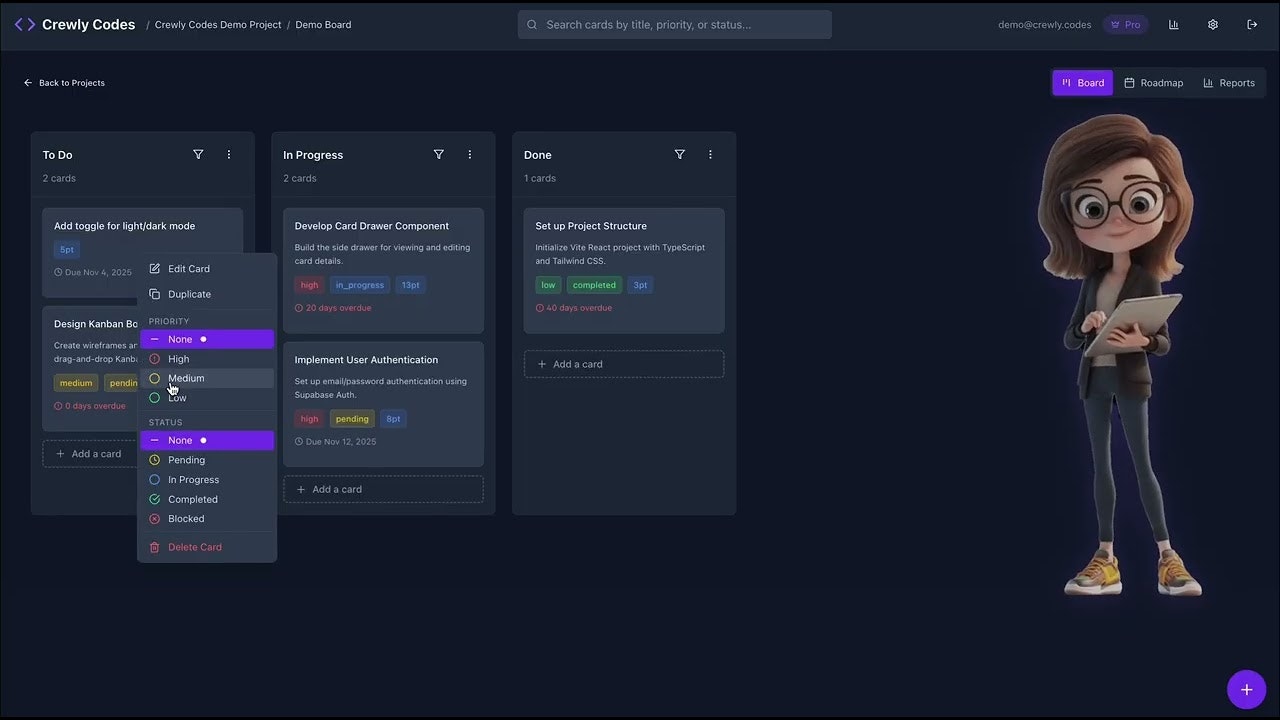Viewport: 1280px width, 720px height.
Task: Set priority to None
Action: [x=207, y=339]
